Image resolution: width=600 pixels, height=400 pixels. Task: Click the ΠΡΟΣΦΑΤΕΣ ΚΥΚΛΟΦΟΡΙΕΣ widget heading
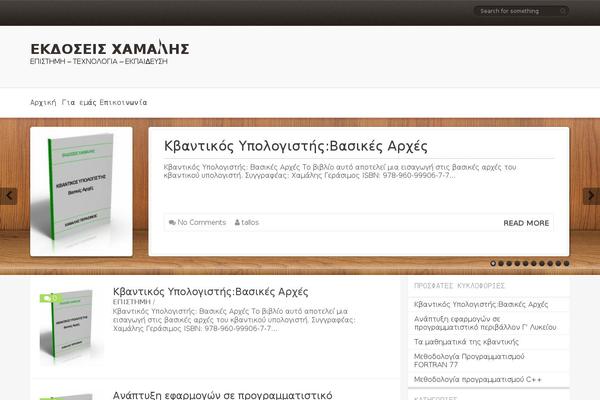point(459,286)
